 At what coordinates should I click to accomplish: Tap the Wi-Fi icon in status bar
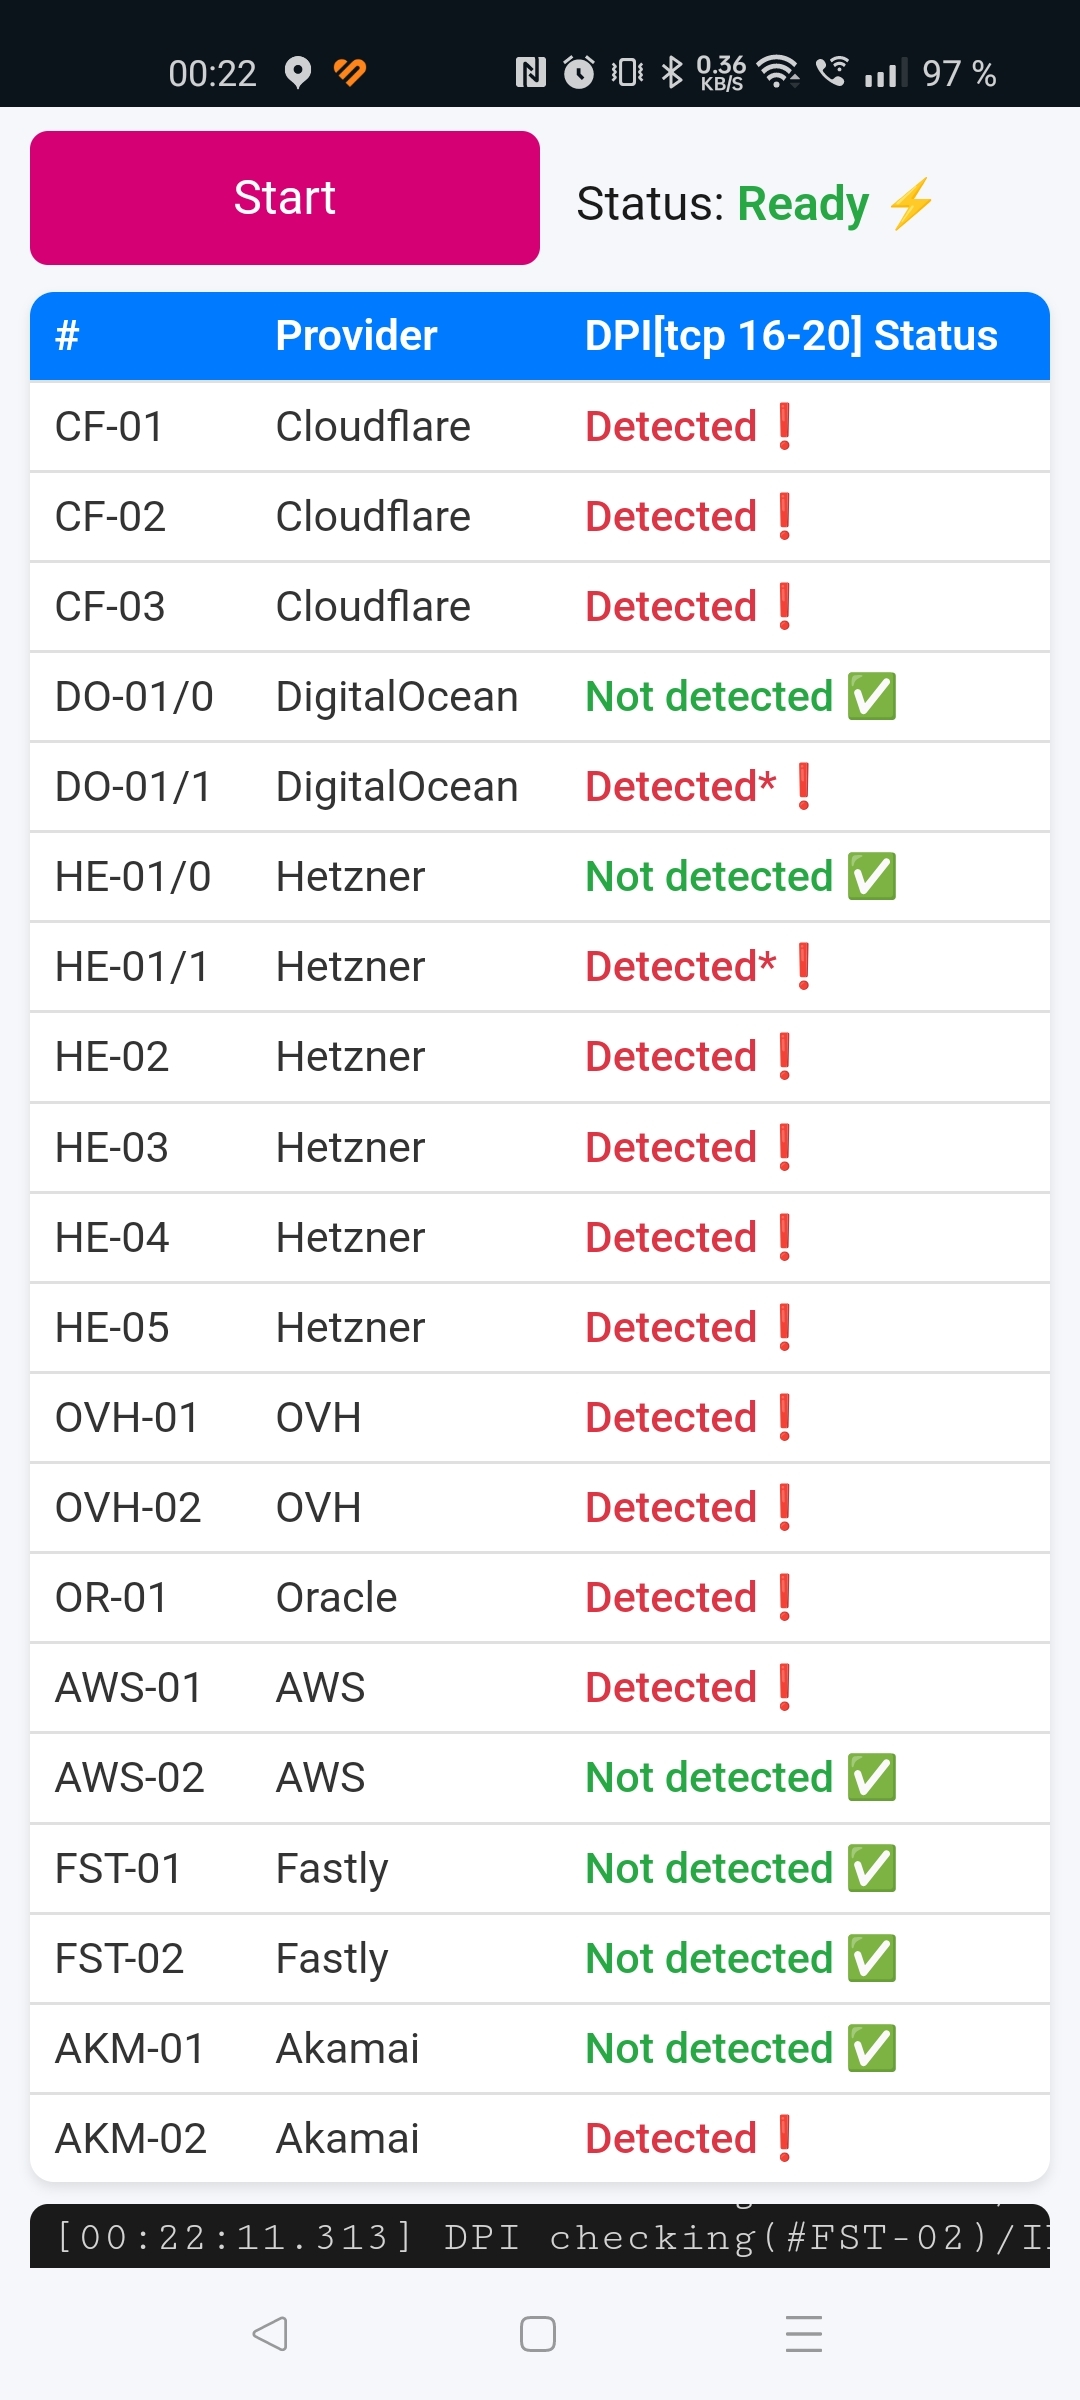pos(777,72)
